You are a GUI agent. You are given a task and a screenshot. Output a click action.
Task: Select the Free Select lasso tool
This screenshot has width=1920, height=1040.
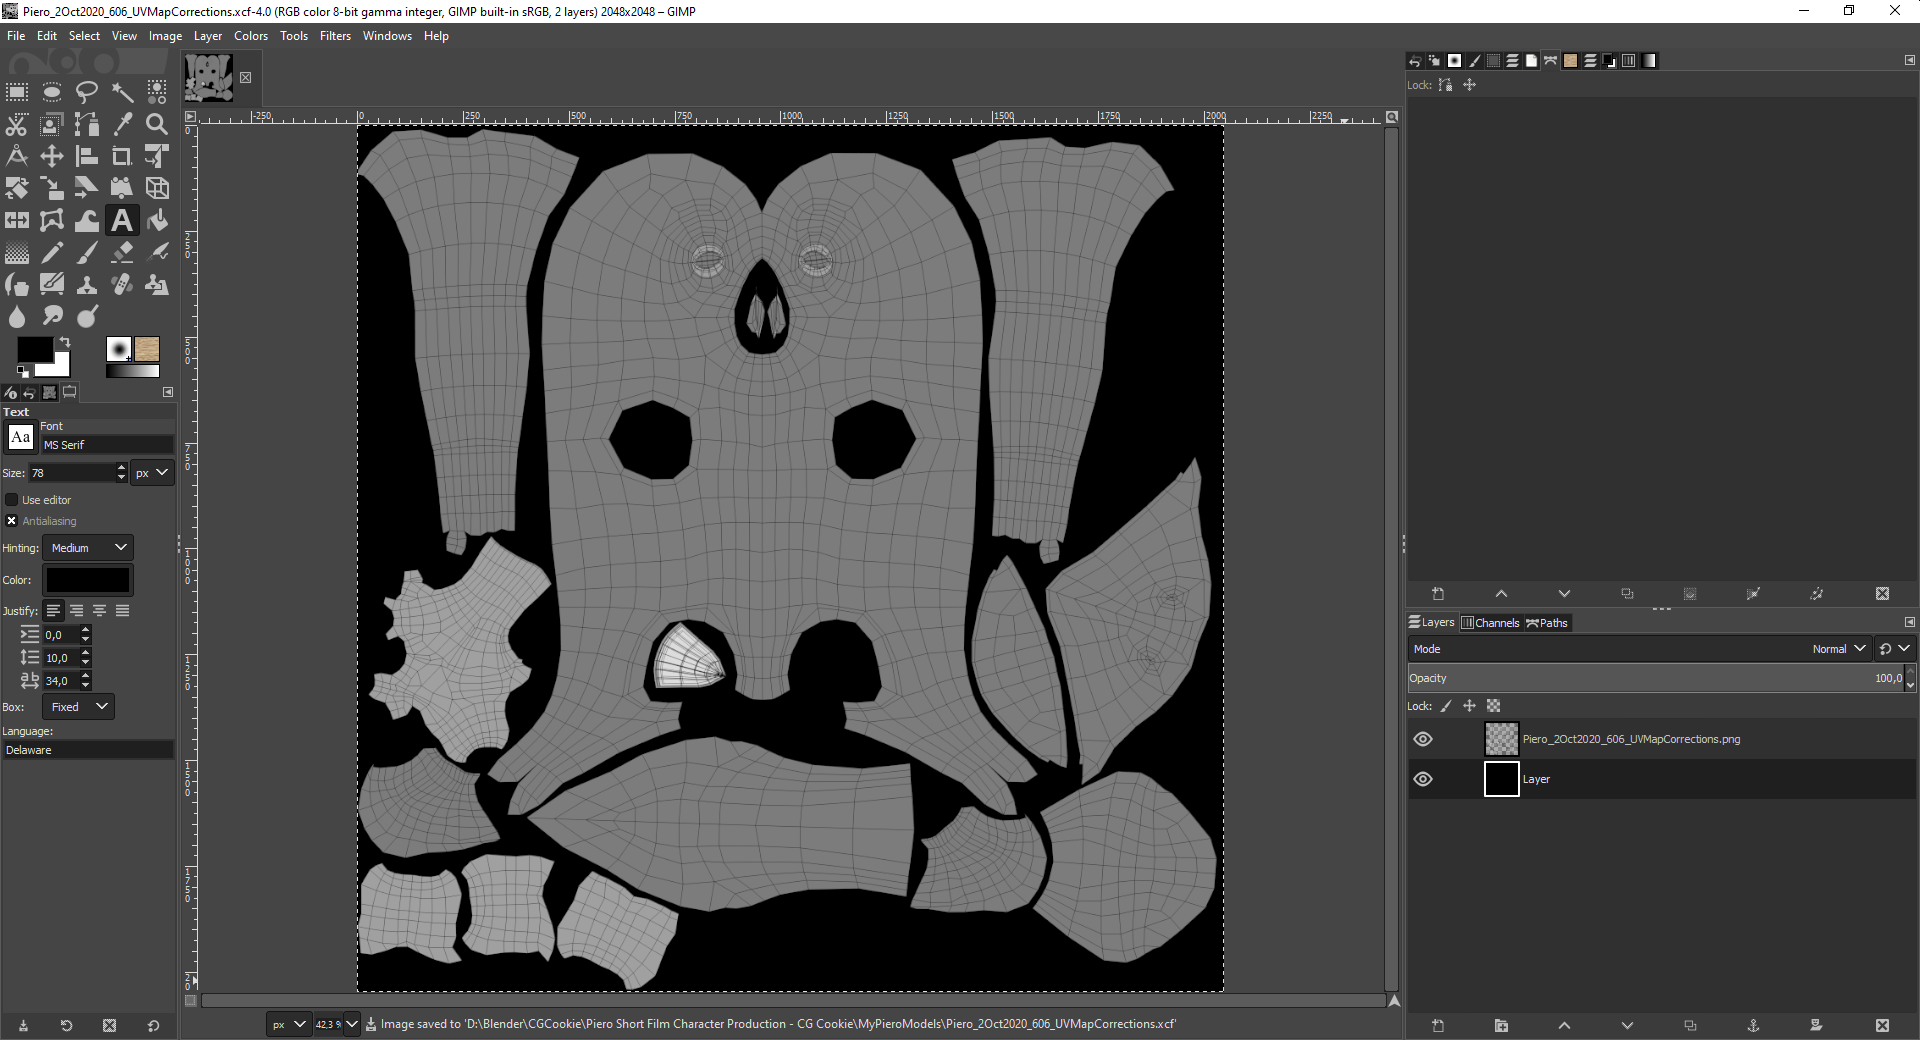pyautogui.click(x=87, y=93)
